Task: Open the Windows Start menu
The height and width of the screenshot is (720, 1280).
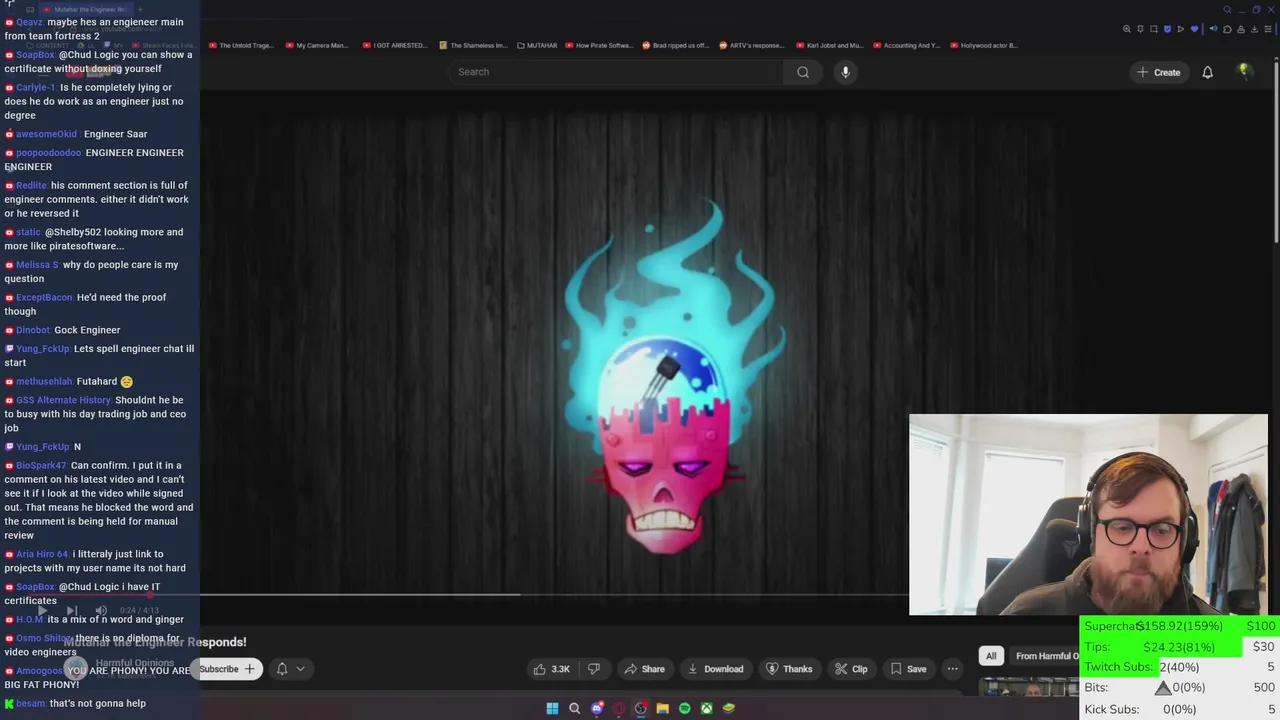Action: click(x=552, y=708)
